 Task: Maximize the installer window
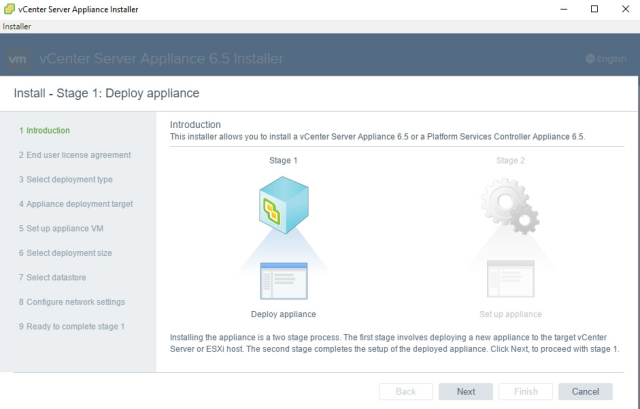594,9
